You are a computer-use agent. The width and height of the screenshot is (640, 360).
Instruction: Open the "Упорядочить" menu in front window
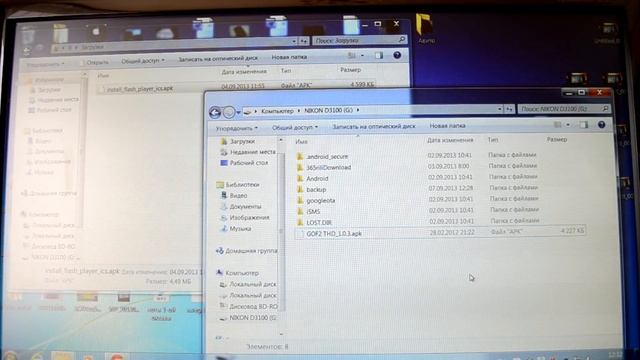pyautogui.click(x=236, y=128)
